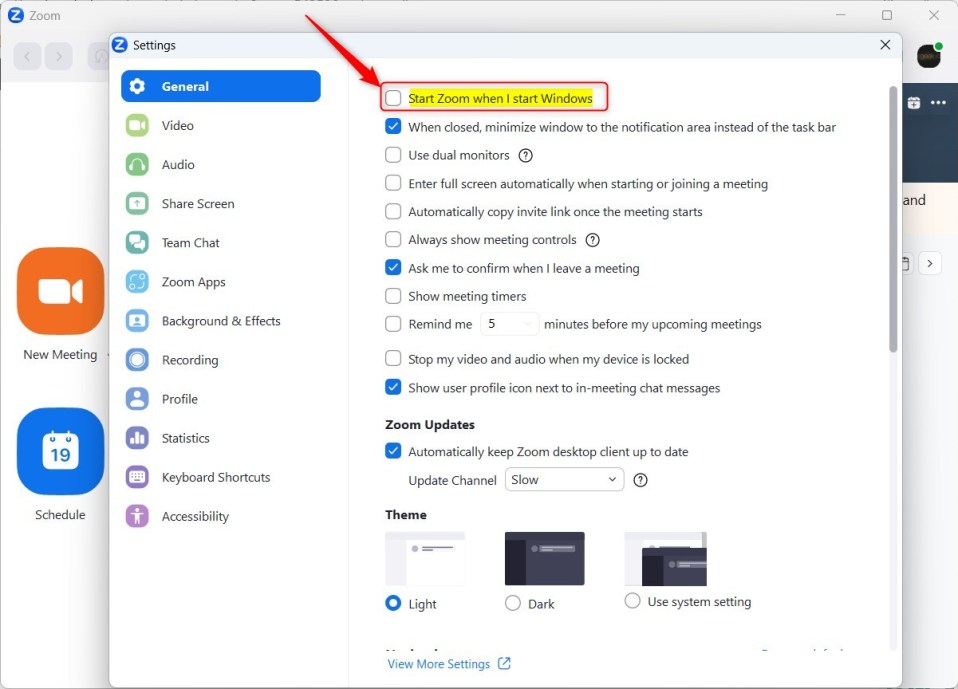The image size is (958, 689).
Task: Click the Statistics bar chart icon
Action: 137,439
